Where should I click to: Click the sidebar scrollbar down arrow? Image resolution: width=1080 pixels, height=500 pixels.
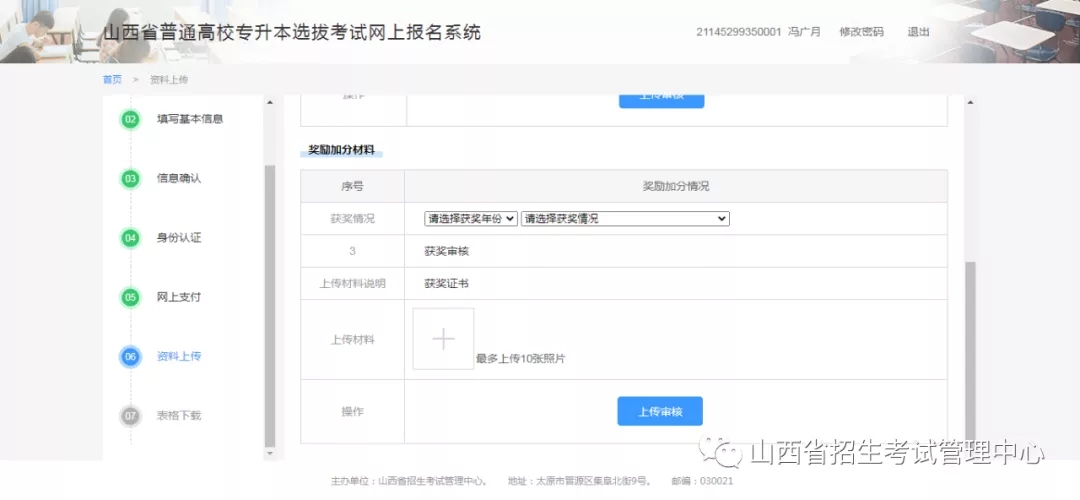pyautogui.click(x=269, y=454)
